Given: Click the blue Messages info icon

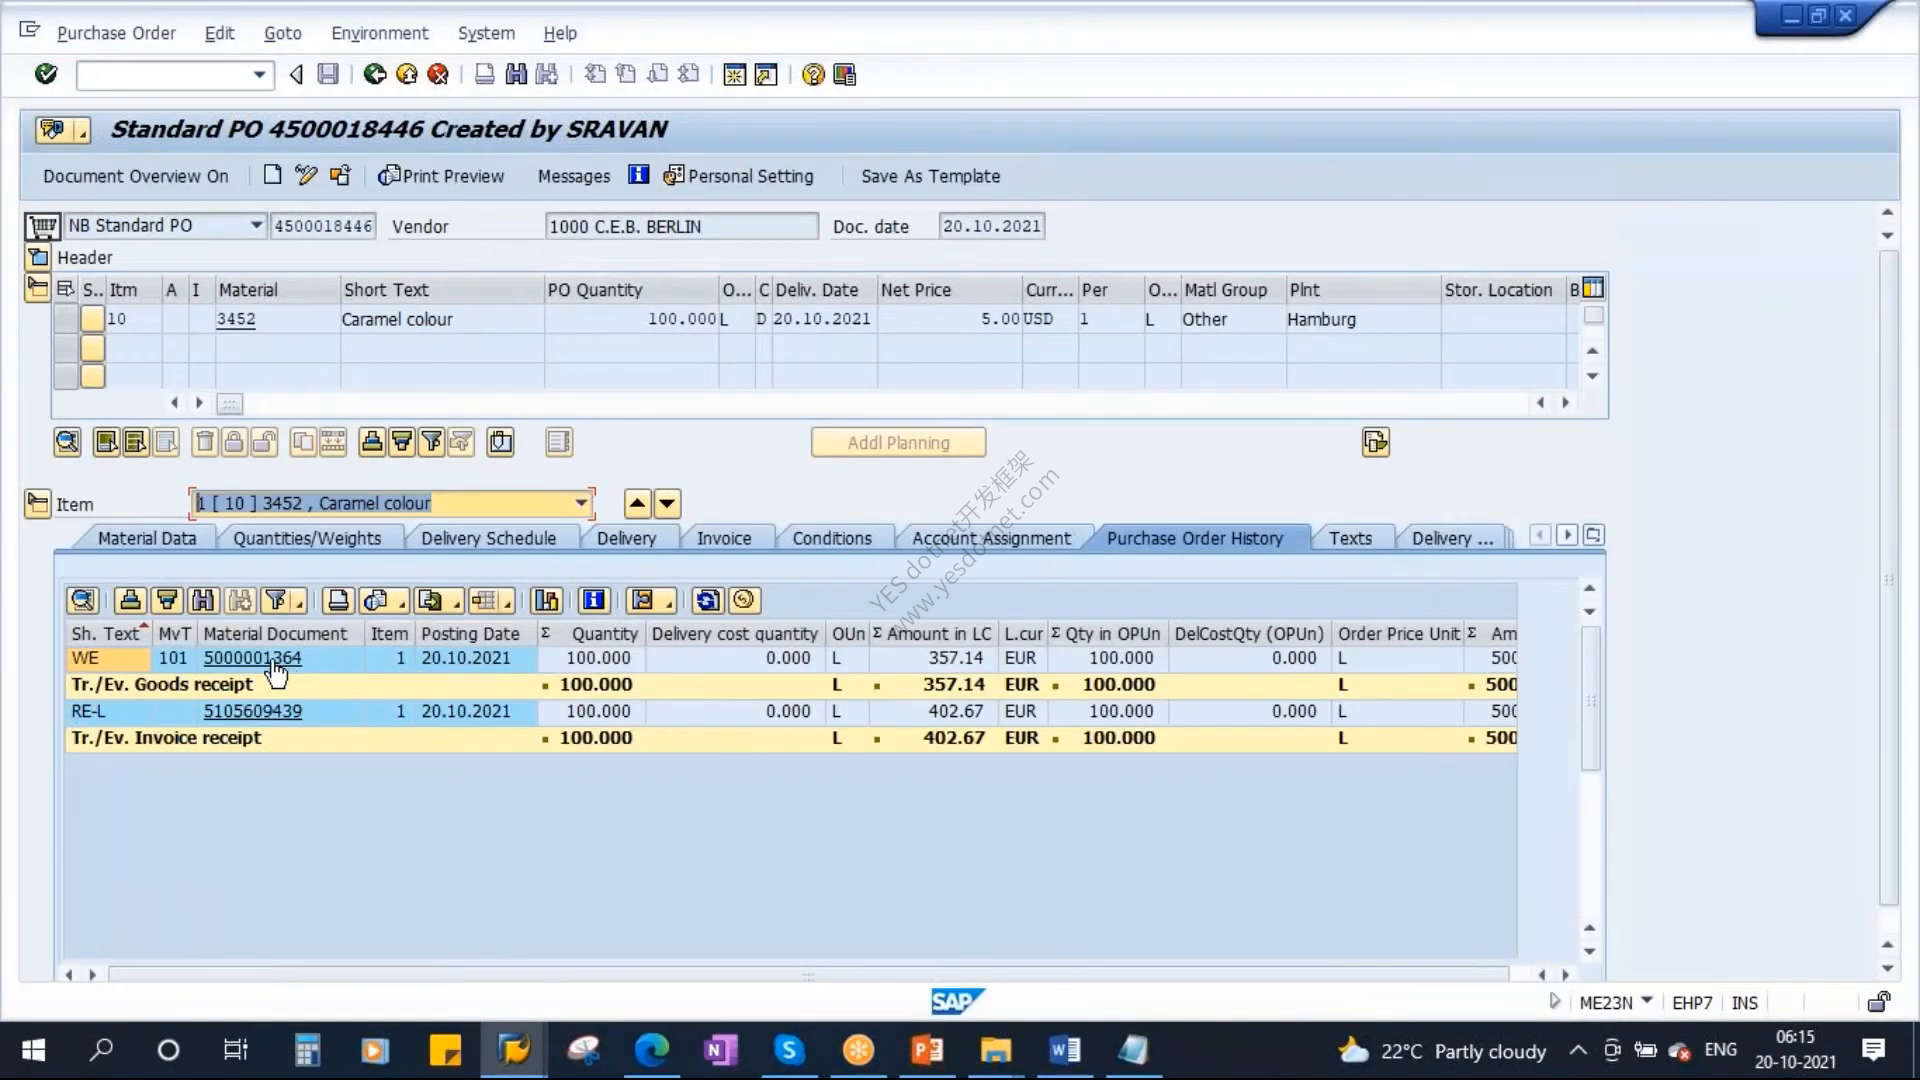Looking at the screenshot, I should (x=638, y=175).
